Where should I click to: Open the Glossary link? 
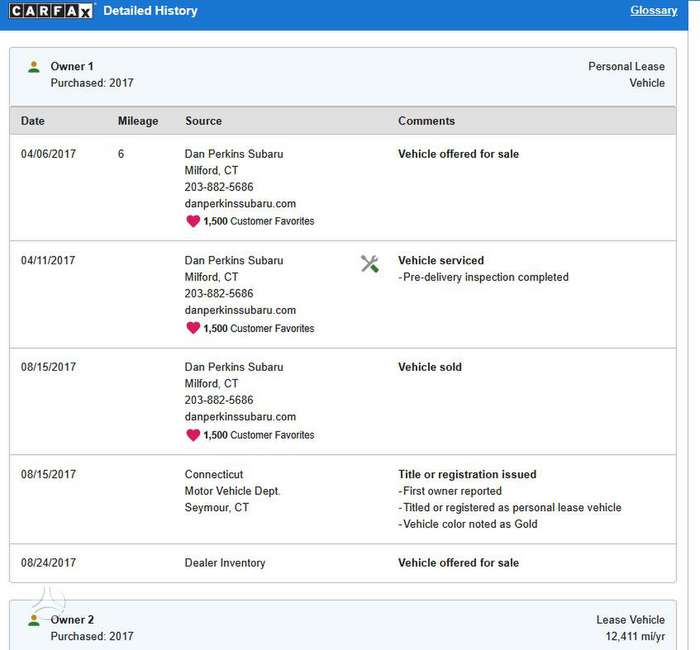654,10
